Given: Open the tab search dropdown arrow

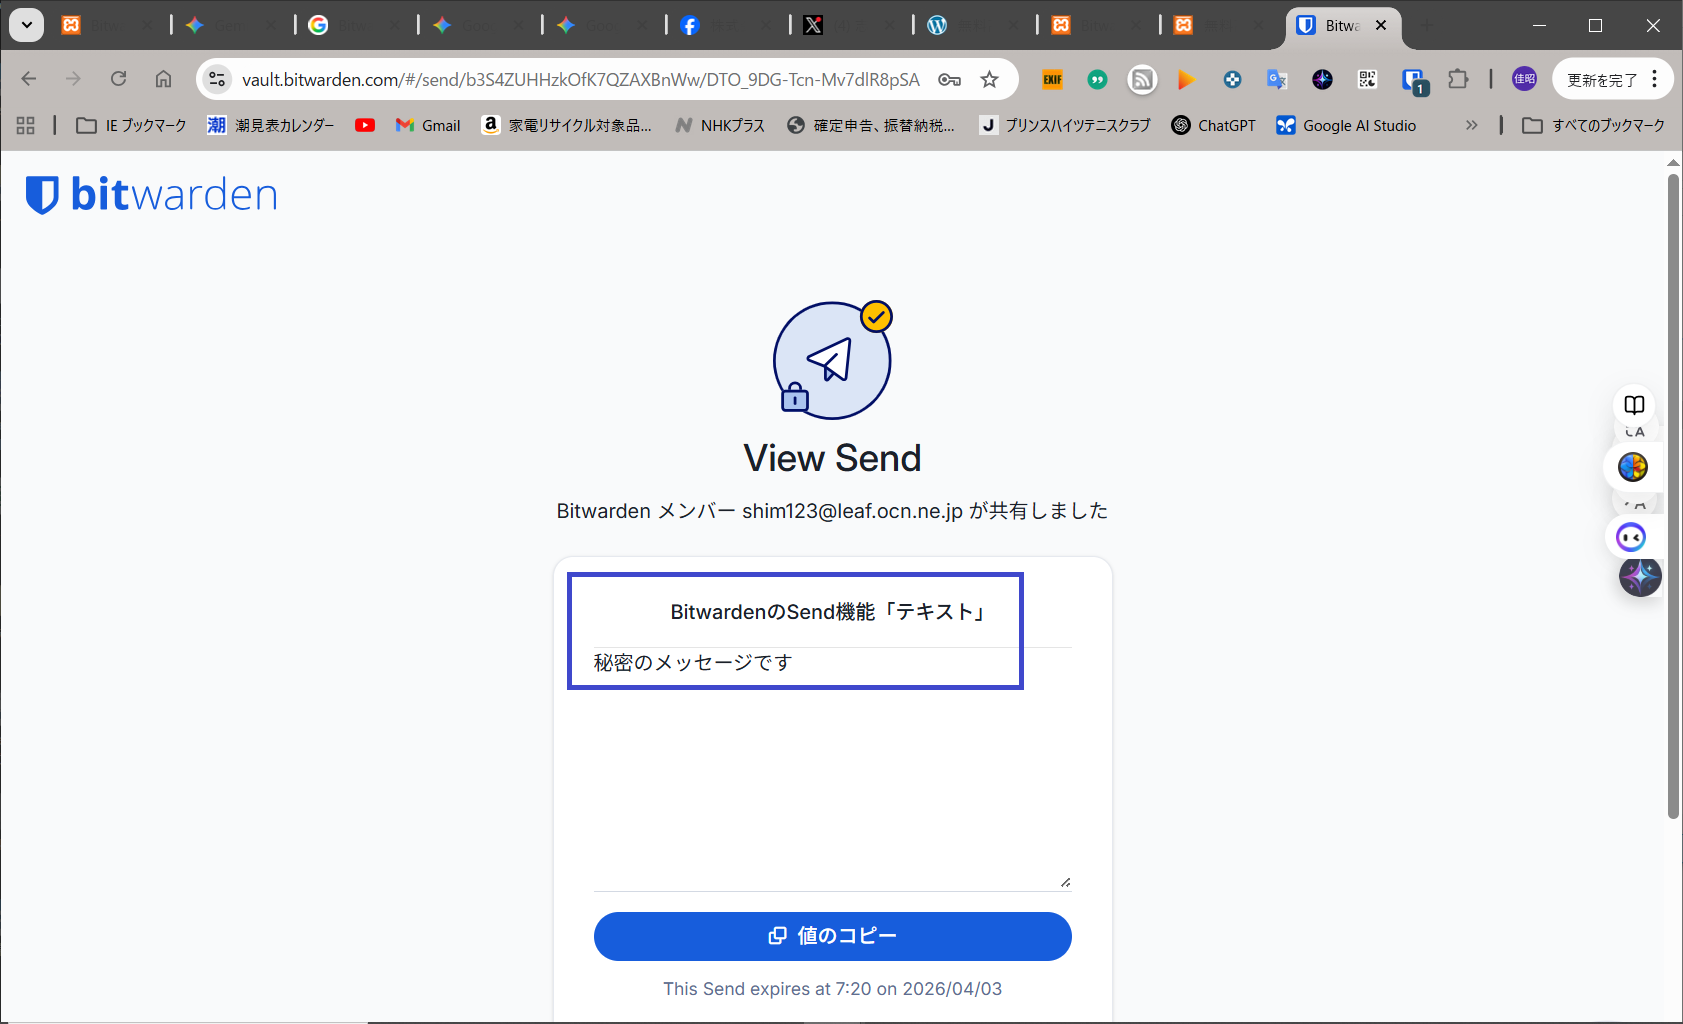Looking at the screenshot, I should 27,25.
